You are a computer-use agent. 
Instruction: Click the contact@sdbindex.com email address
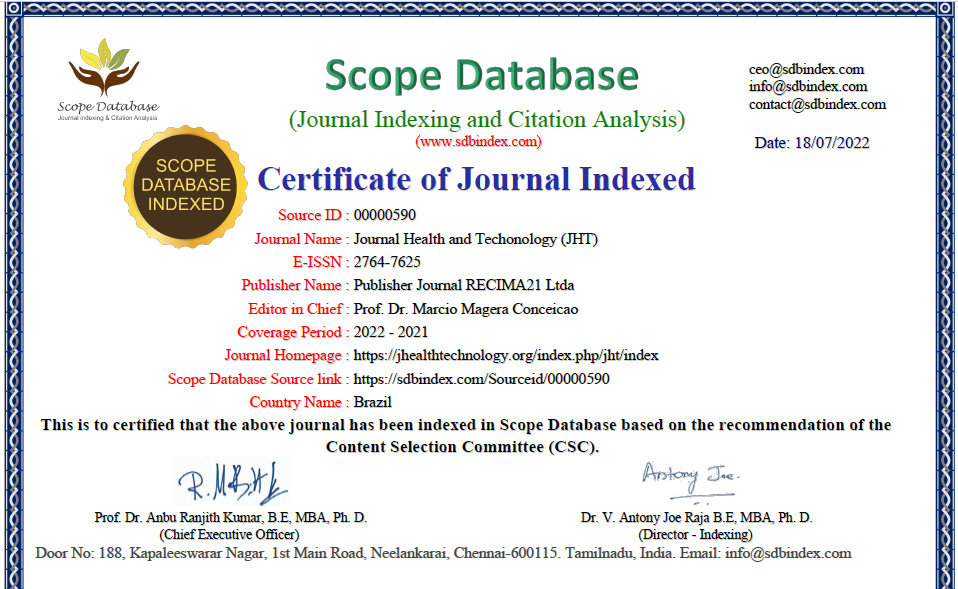coord(817,104)
